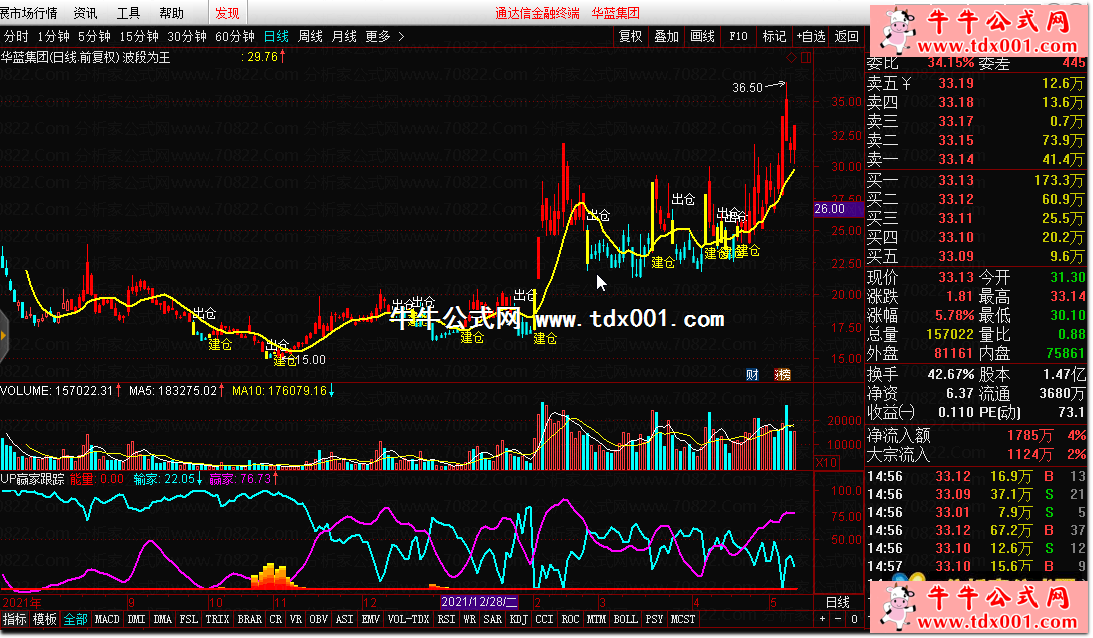Switch to 周线 weekly chart

coord(310,36)
